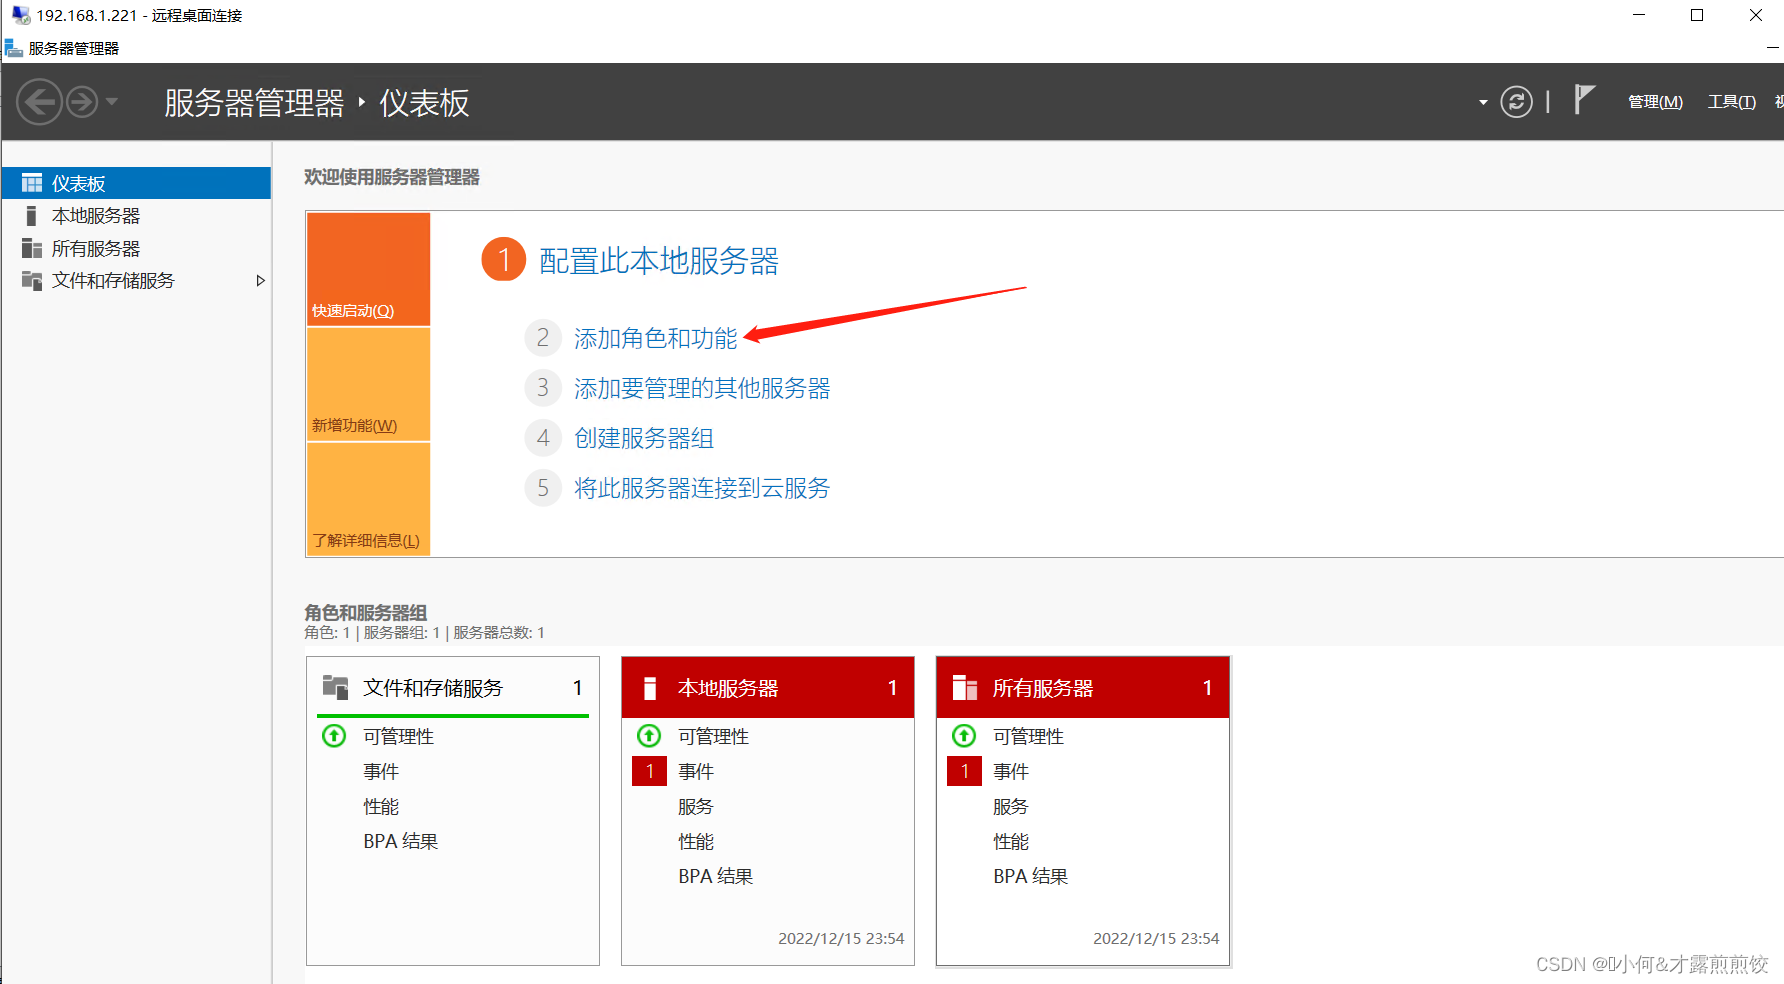1784x984 pixels.
Task: Open 性能 in the 本地服务器 tile
Action: pos(696,842)
